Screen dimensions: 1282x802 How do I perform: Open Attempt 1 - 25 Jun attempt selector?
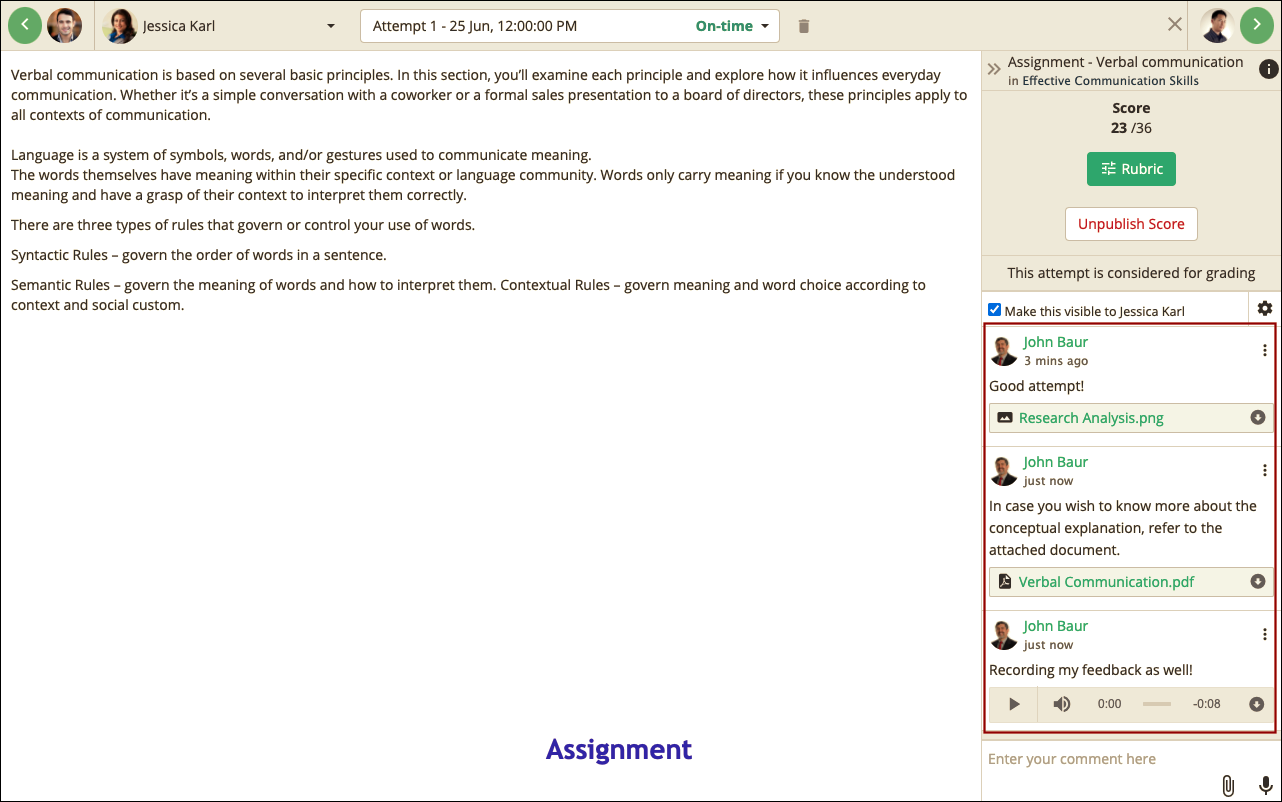(569, 26)
